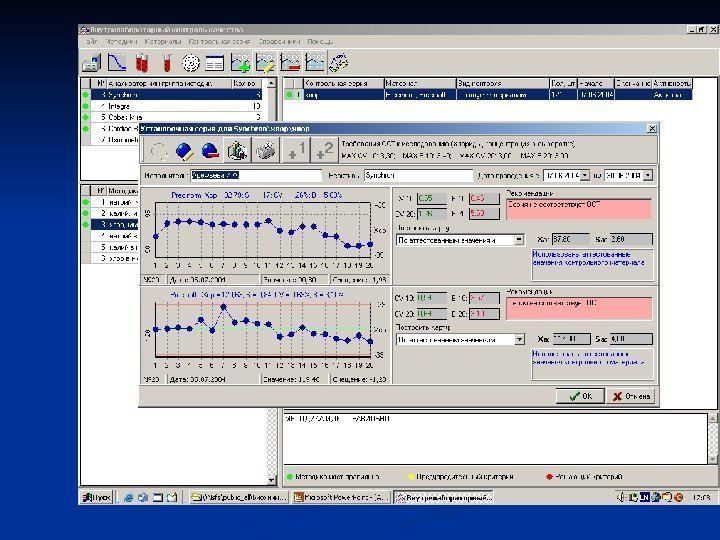The width and height of the screenshot is (720, 540).
Task: Click the round dotted disc toolbar icon
Action: coord(191,62)
